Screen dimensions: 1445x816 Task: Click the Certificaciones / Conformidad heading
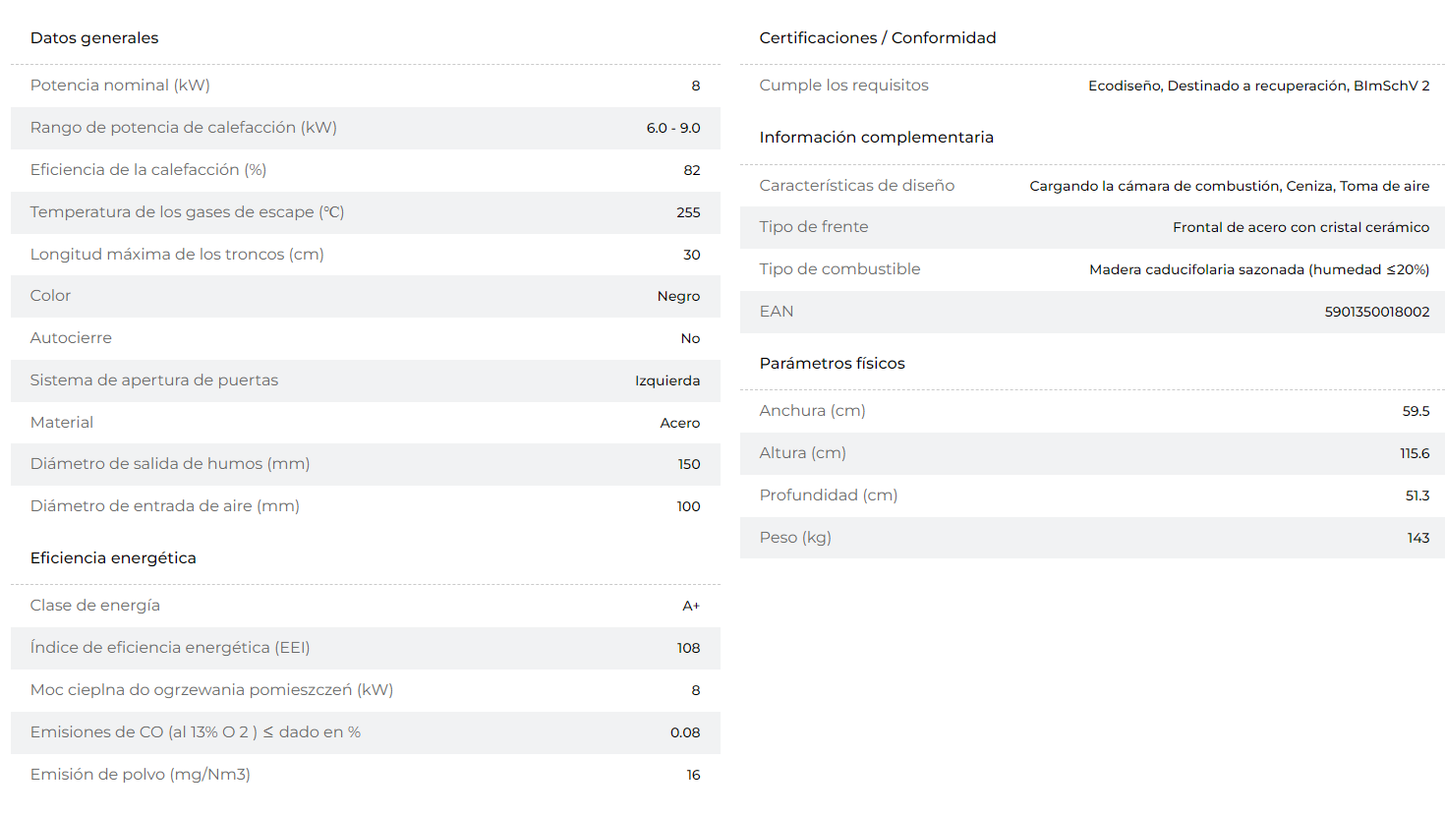click(x=878, y=38)
